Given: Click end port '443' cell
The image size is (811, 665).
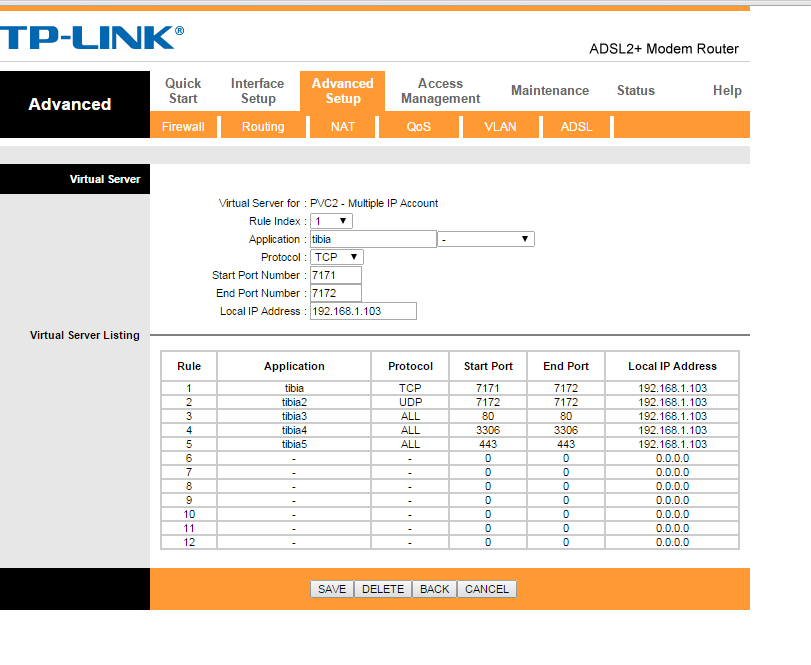Looking at the screenshot, I should [566, 444].
